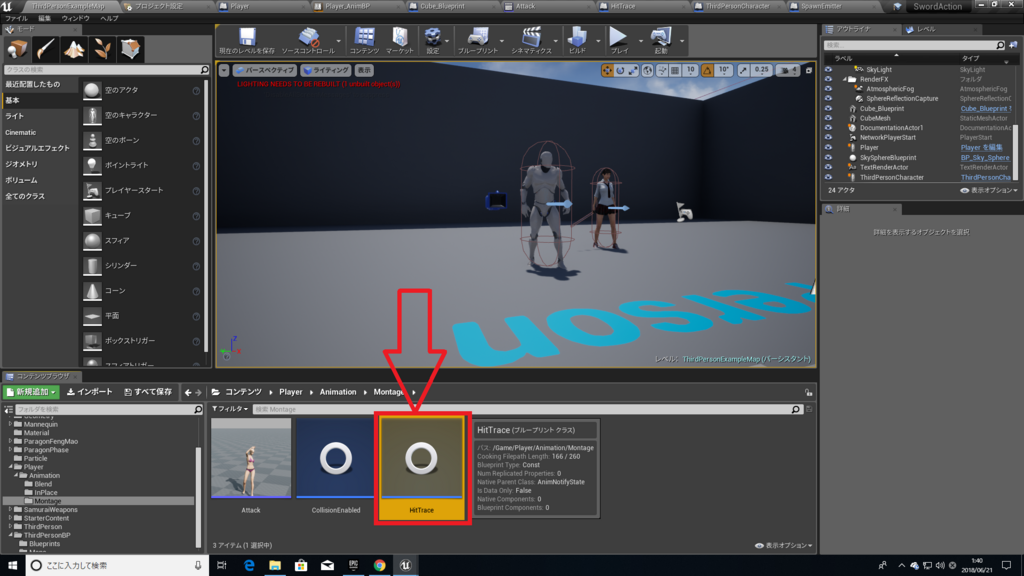Select the HitTrace blueprint asset
The image size is (1024, 576).
421,468
